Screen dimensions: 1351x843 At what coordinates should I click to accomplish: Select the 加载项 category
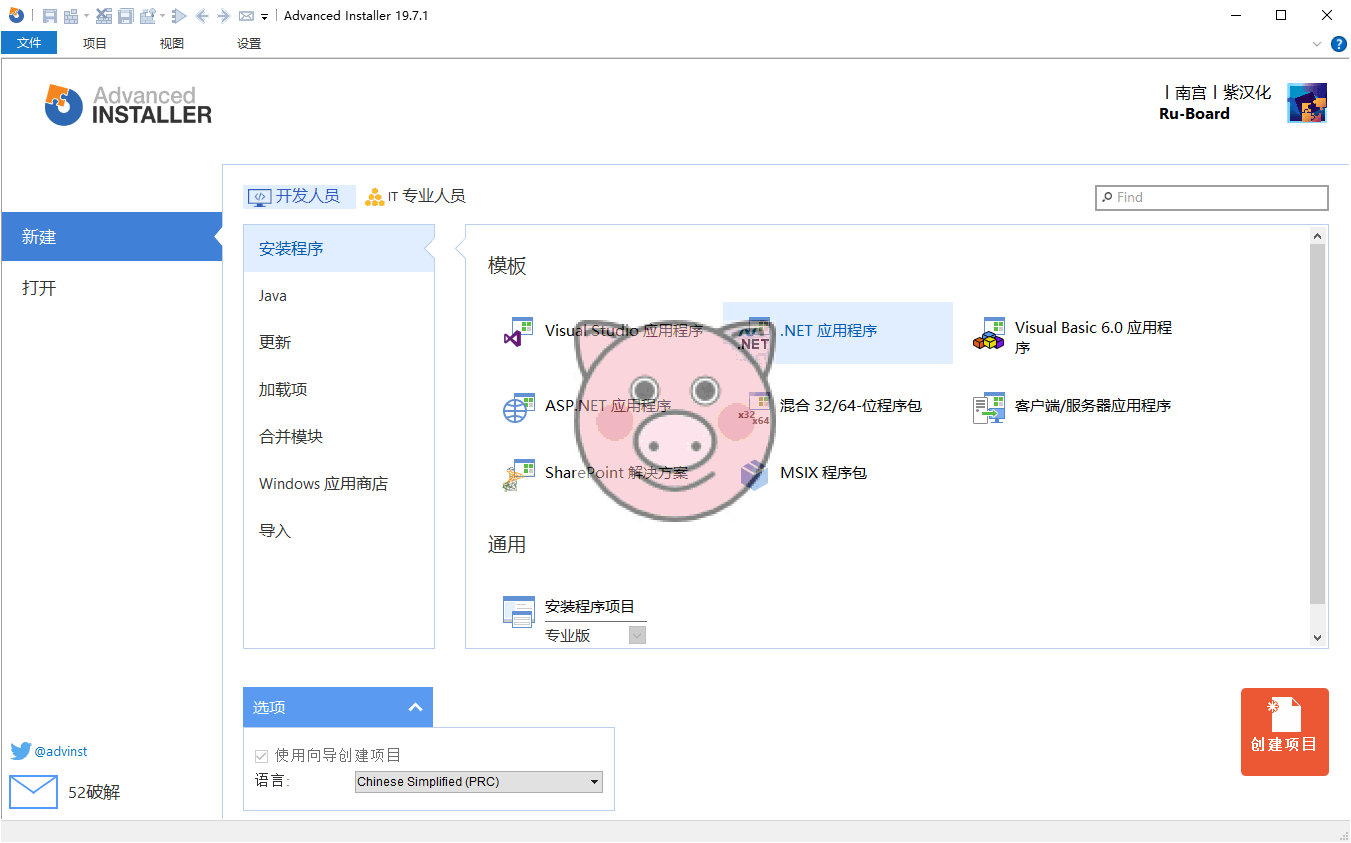339,389
